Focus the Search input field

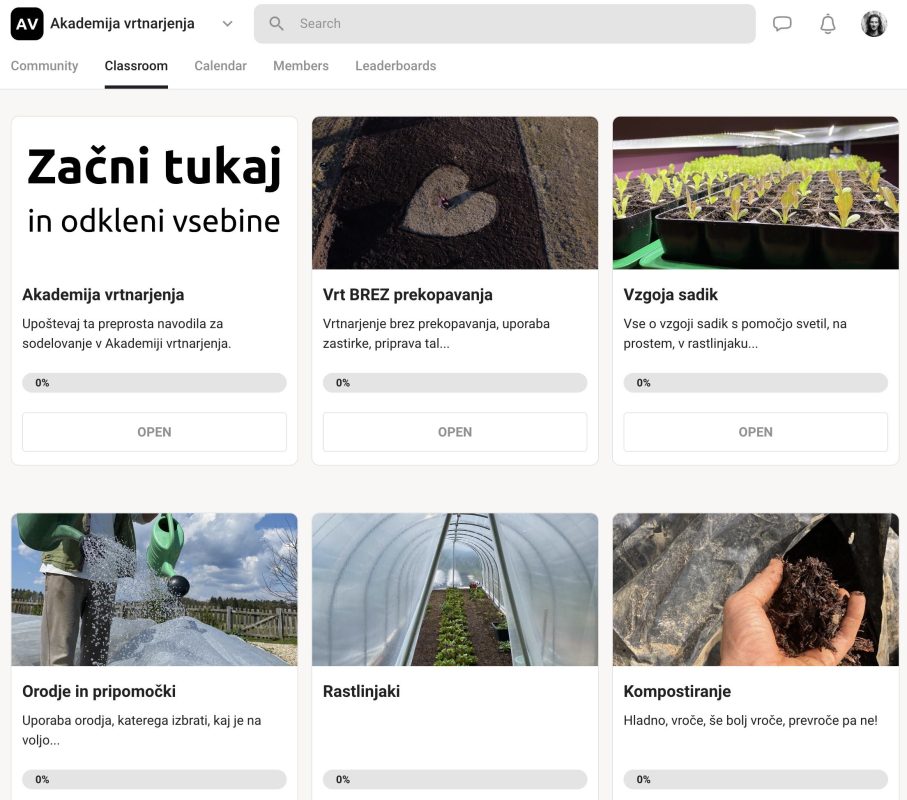click(504, 24)
